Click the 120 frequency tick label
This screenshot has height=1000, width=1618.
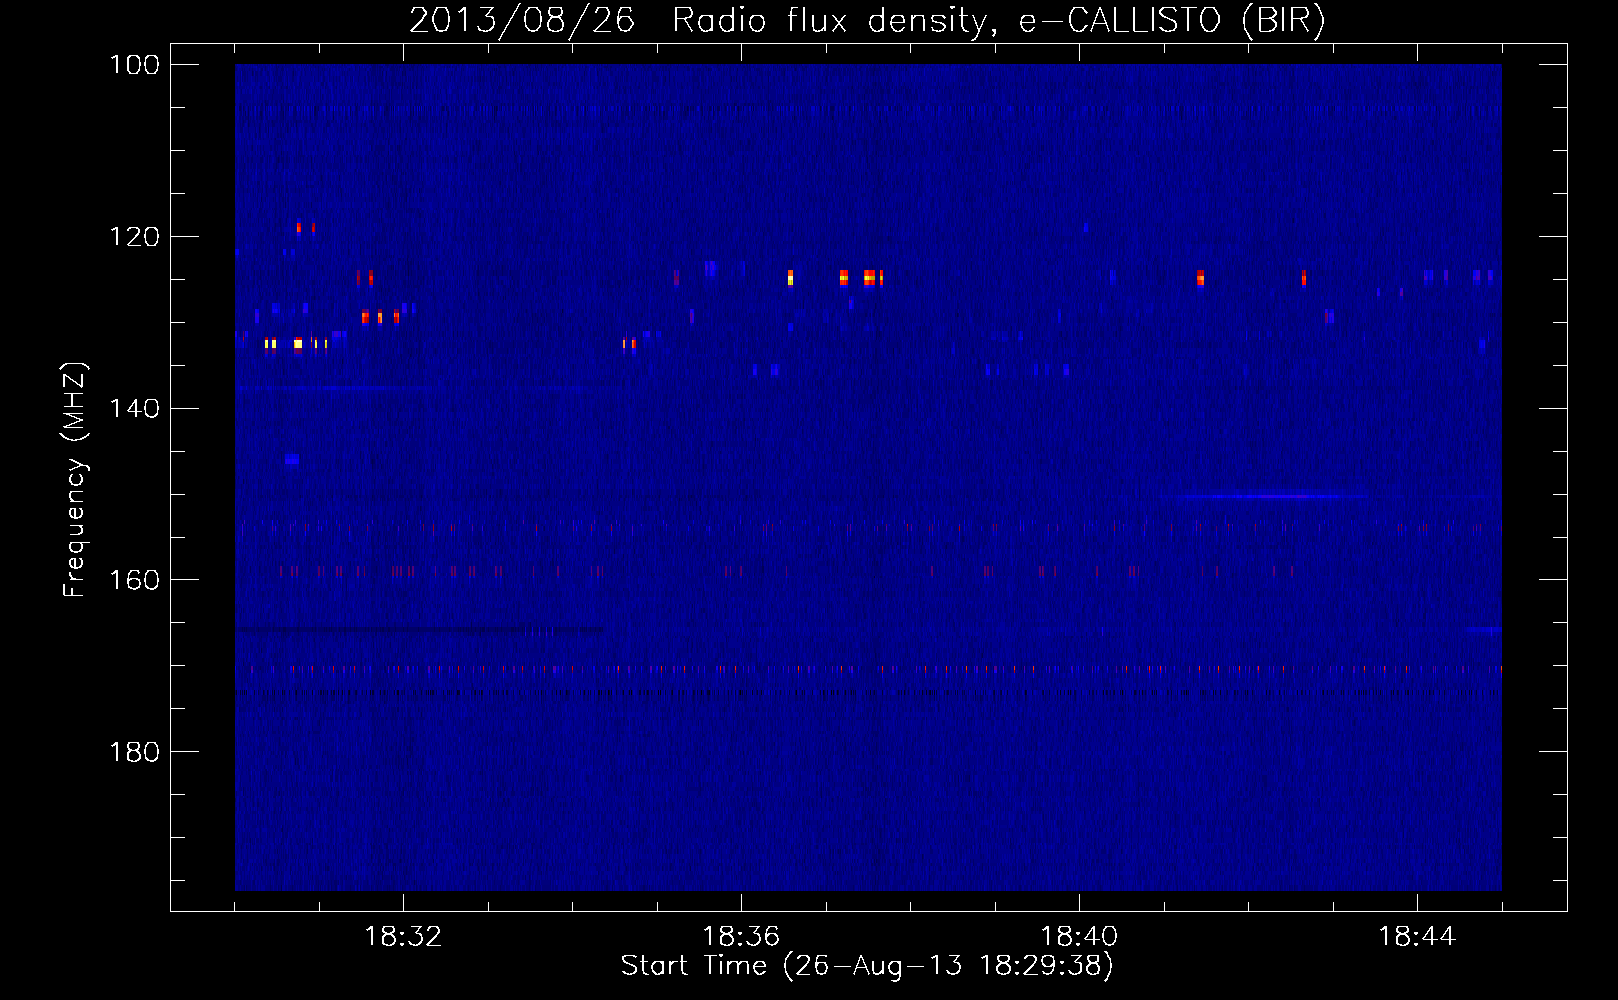(134, 237)
